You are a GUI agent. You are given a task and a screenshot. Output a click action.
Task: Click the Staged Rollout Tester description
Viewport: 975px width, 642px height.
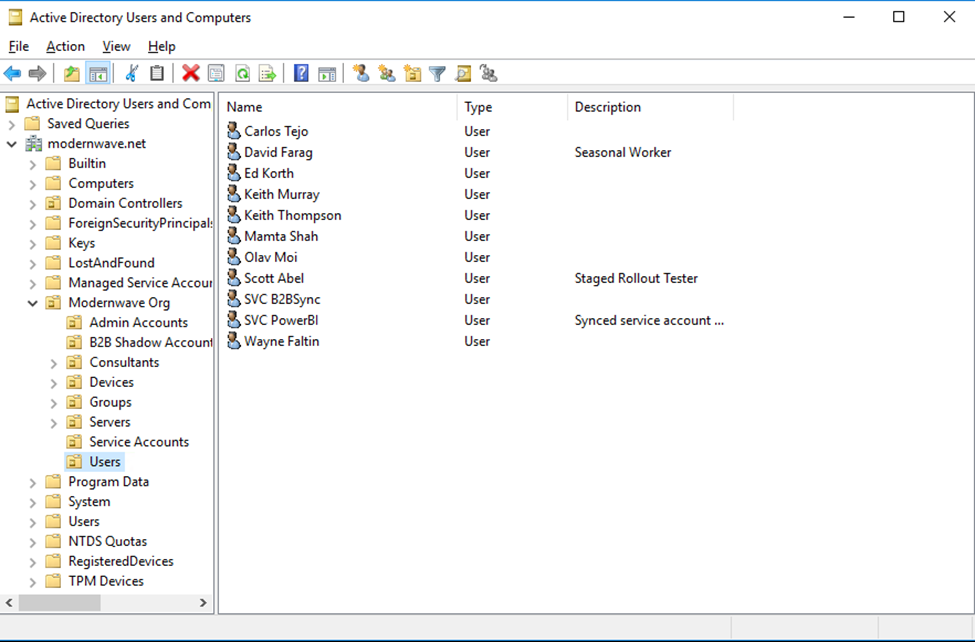click(x=635, y=278)
